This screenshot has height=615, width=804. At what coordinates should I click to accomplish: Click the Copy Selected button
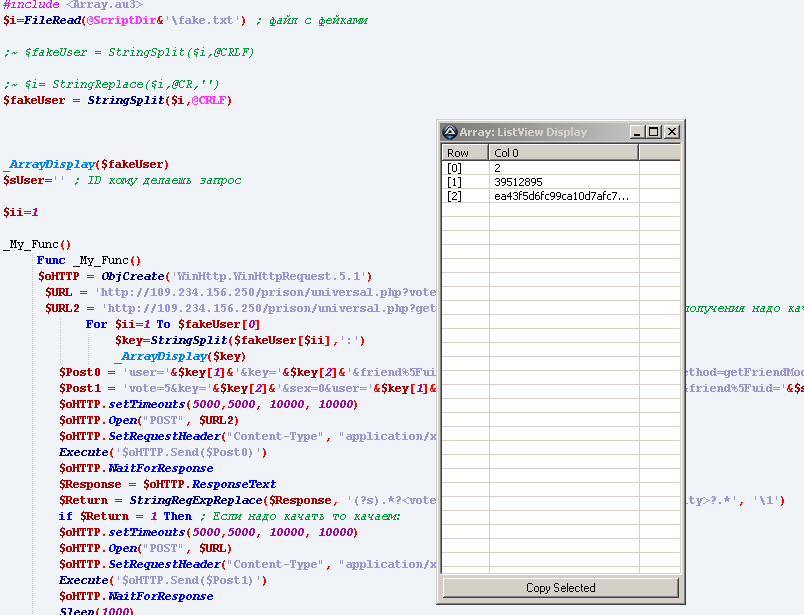pyautogui.click(x=560, y=588)
